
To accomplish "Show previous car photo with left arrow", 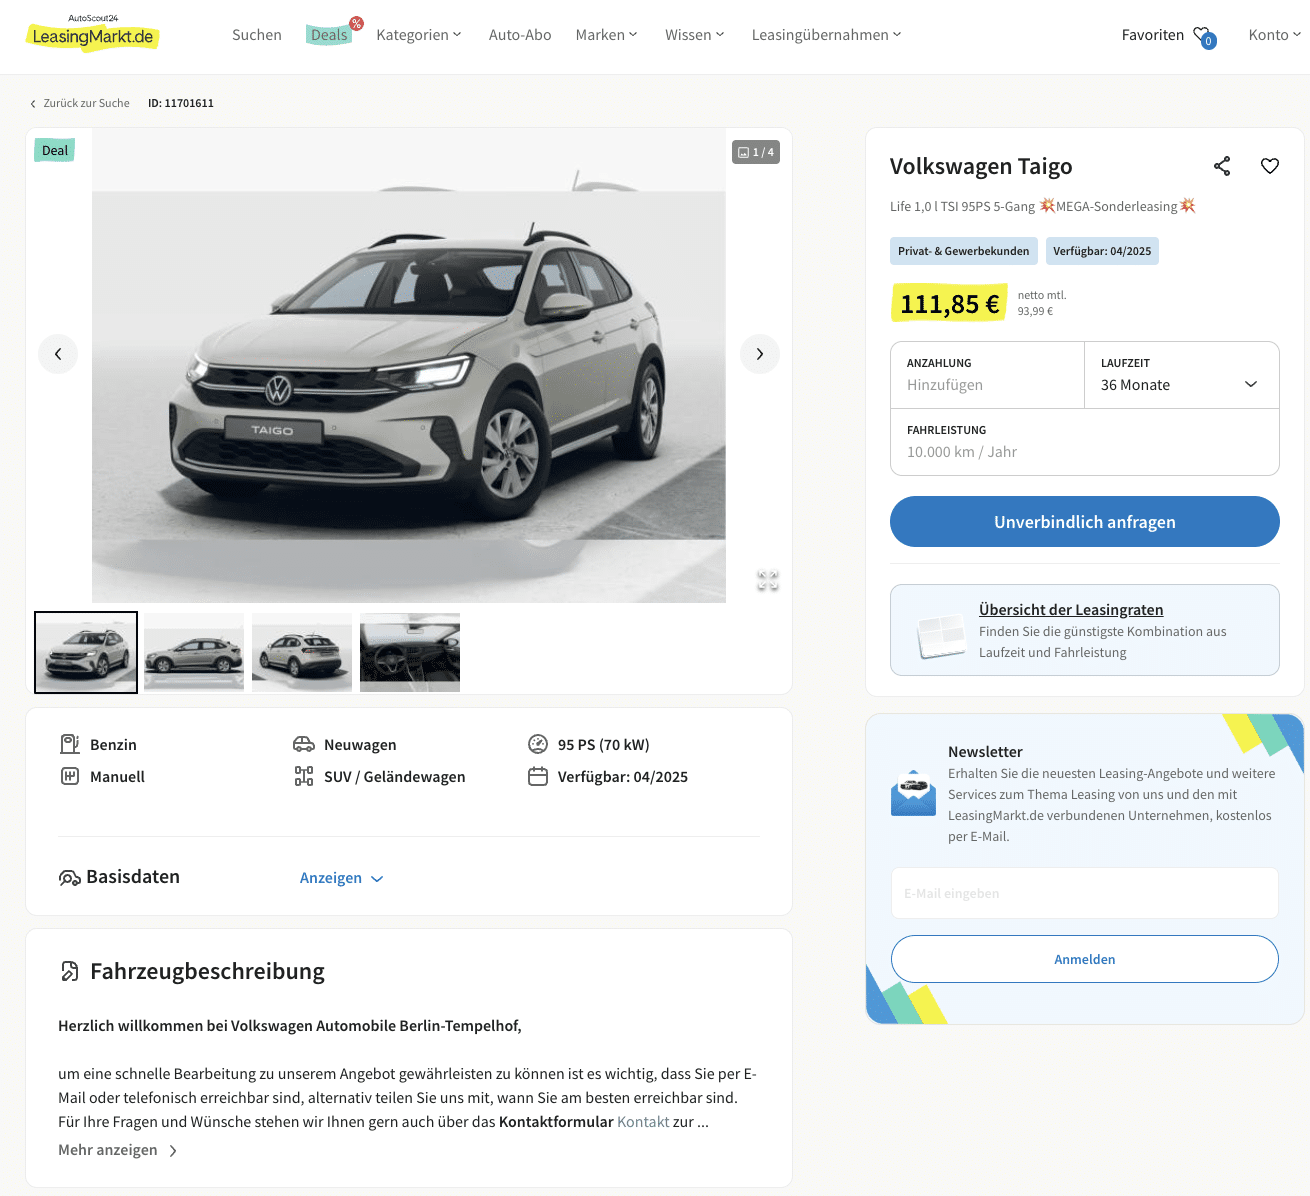I will click(58, 354).
